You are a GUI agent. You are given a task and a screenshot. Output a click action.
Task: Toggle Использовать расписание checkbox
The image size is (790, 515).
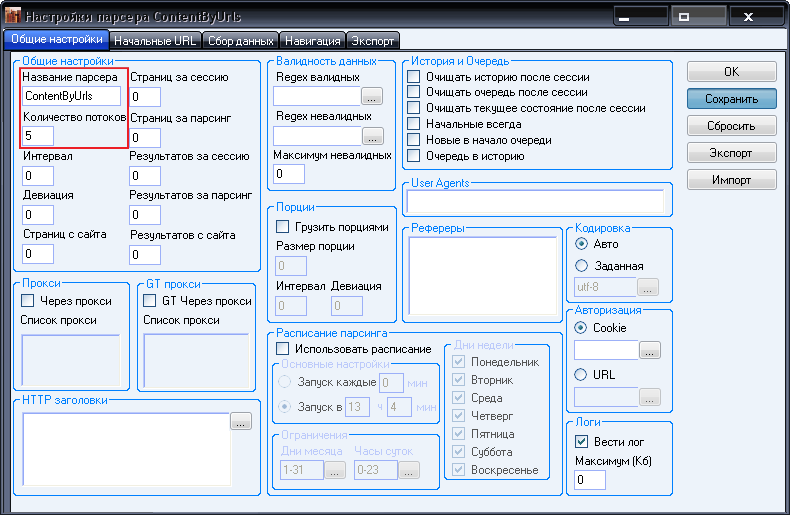pyautogui.click(x=283, y=349)
